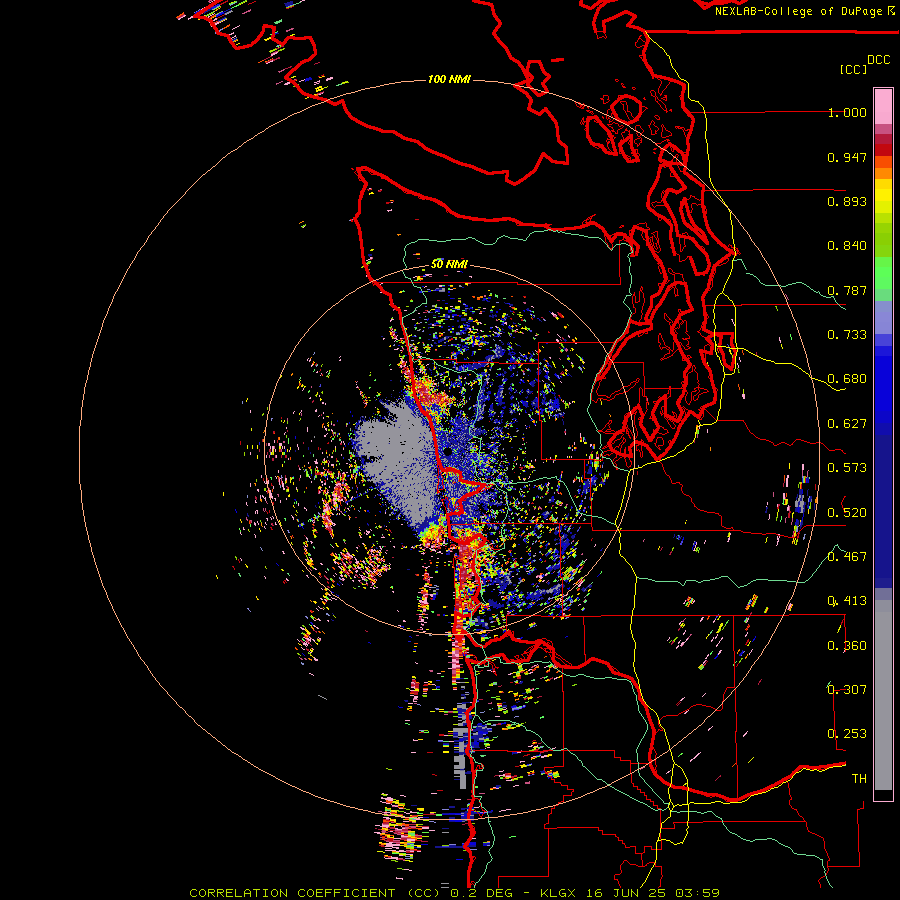Click the red segment of the color scale
Screen dimensions: 900x900
[x=883, y=150]
